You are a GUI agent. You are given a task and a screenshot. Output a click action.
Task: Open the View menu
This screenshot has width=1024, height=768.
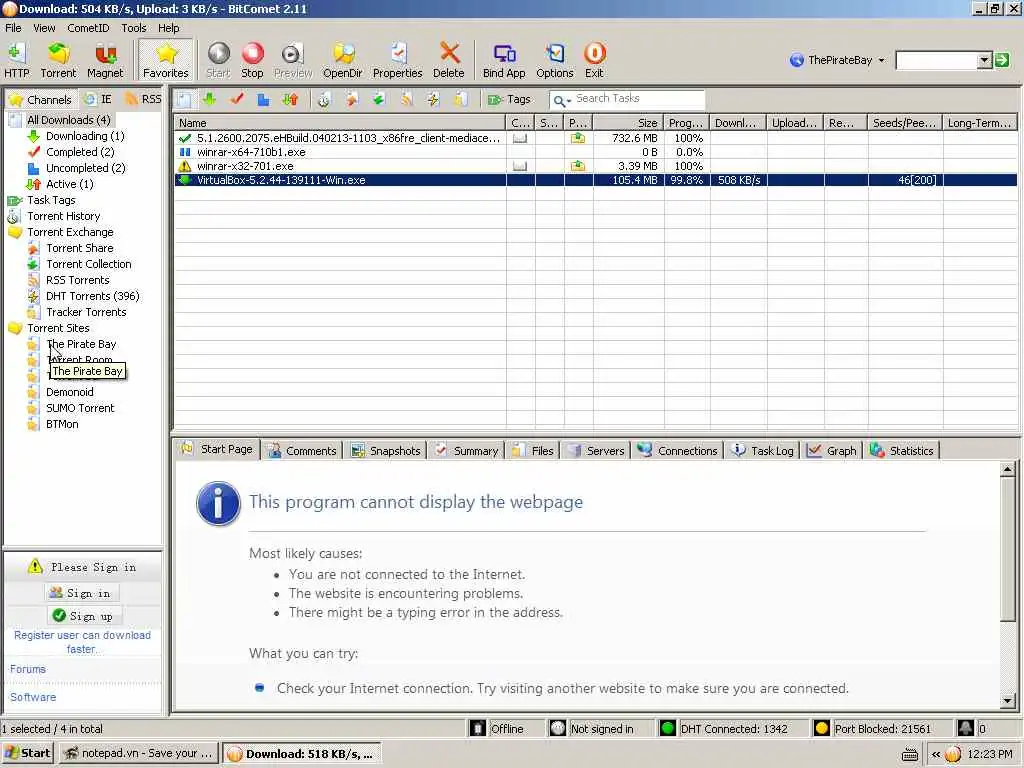coord(44,28)
